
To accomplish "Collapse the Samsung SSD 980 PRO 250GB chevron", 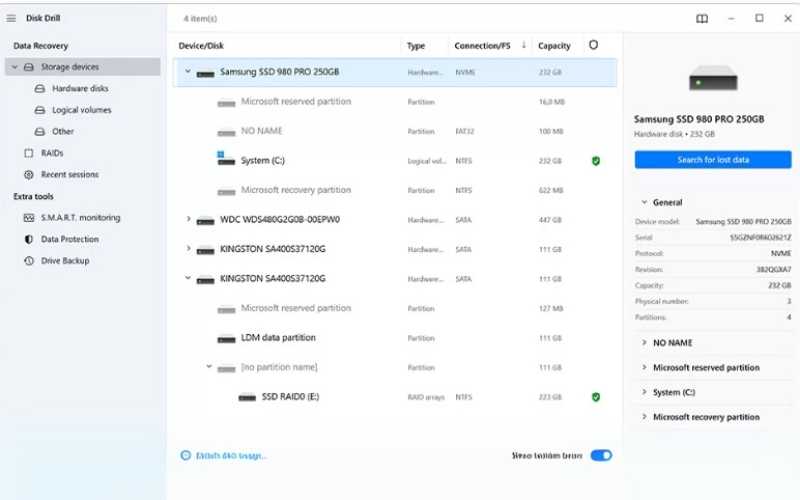I will click(x=188, y=71).
